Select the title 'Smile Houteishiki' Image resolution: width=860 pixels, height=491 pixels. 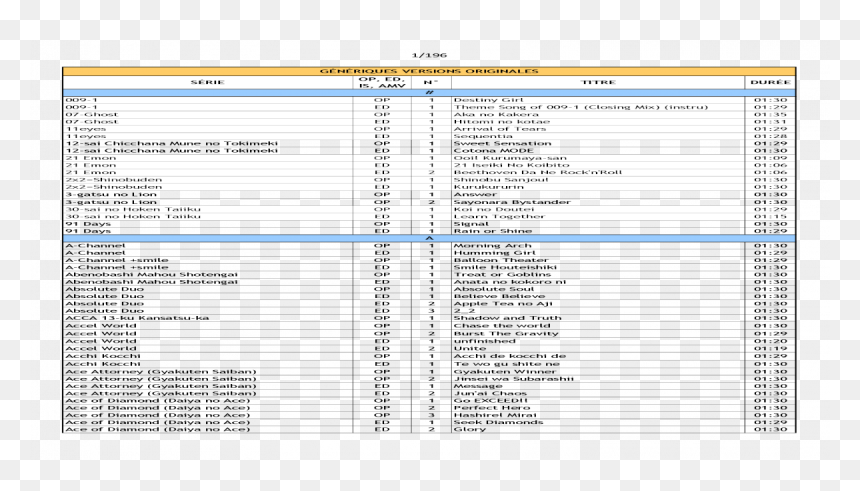[505, 267]
